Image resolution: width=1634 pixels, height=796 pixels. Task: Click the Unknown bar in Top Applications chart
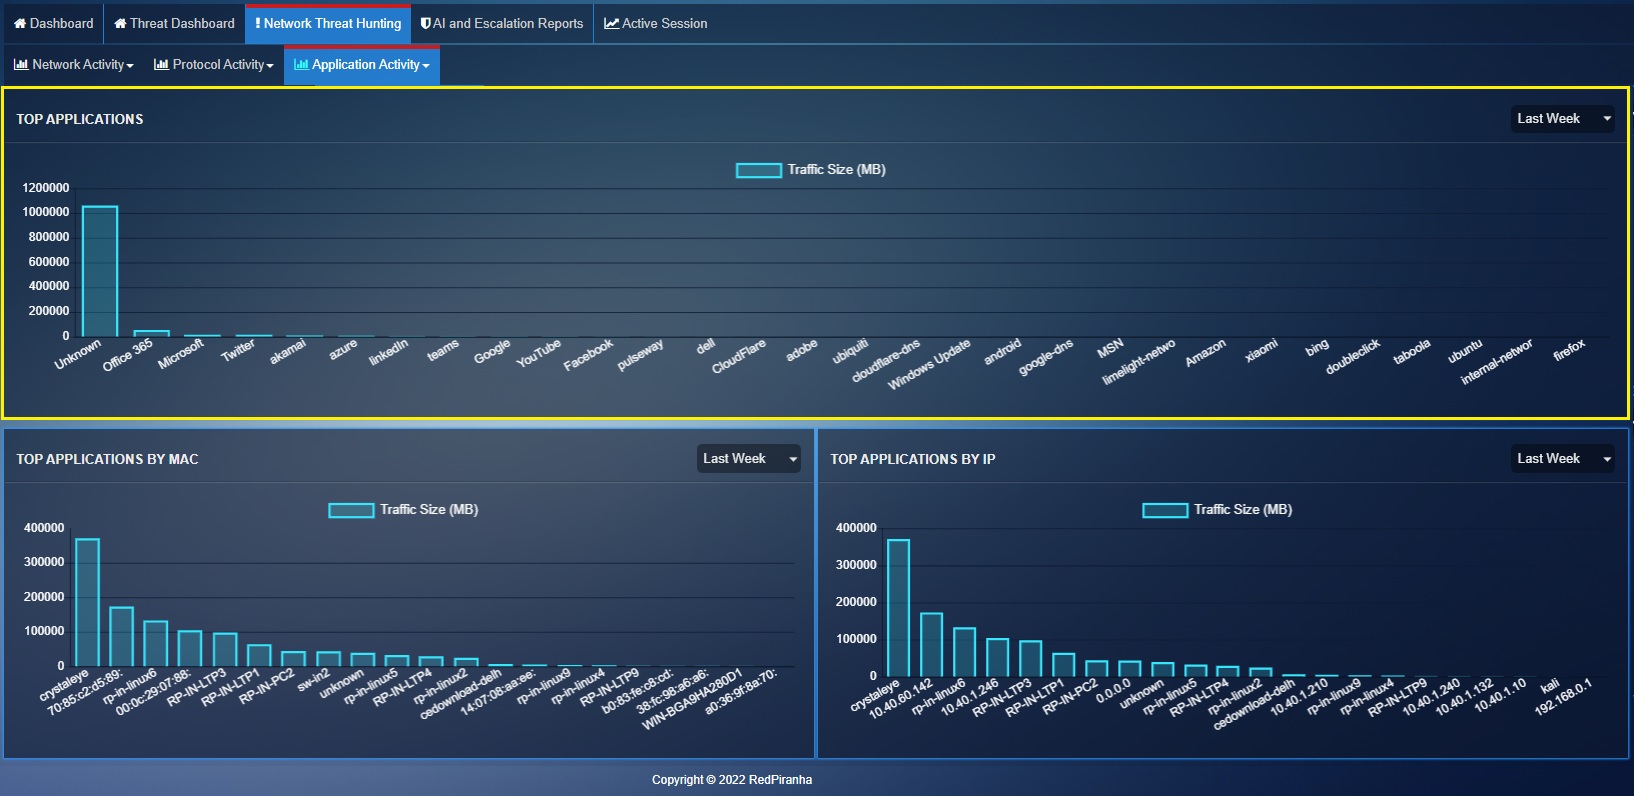click(100, 271)
